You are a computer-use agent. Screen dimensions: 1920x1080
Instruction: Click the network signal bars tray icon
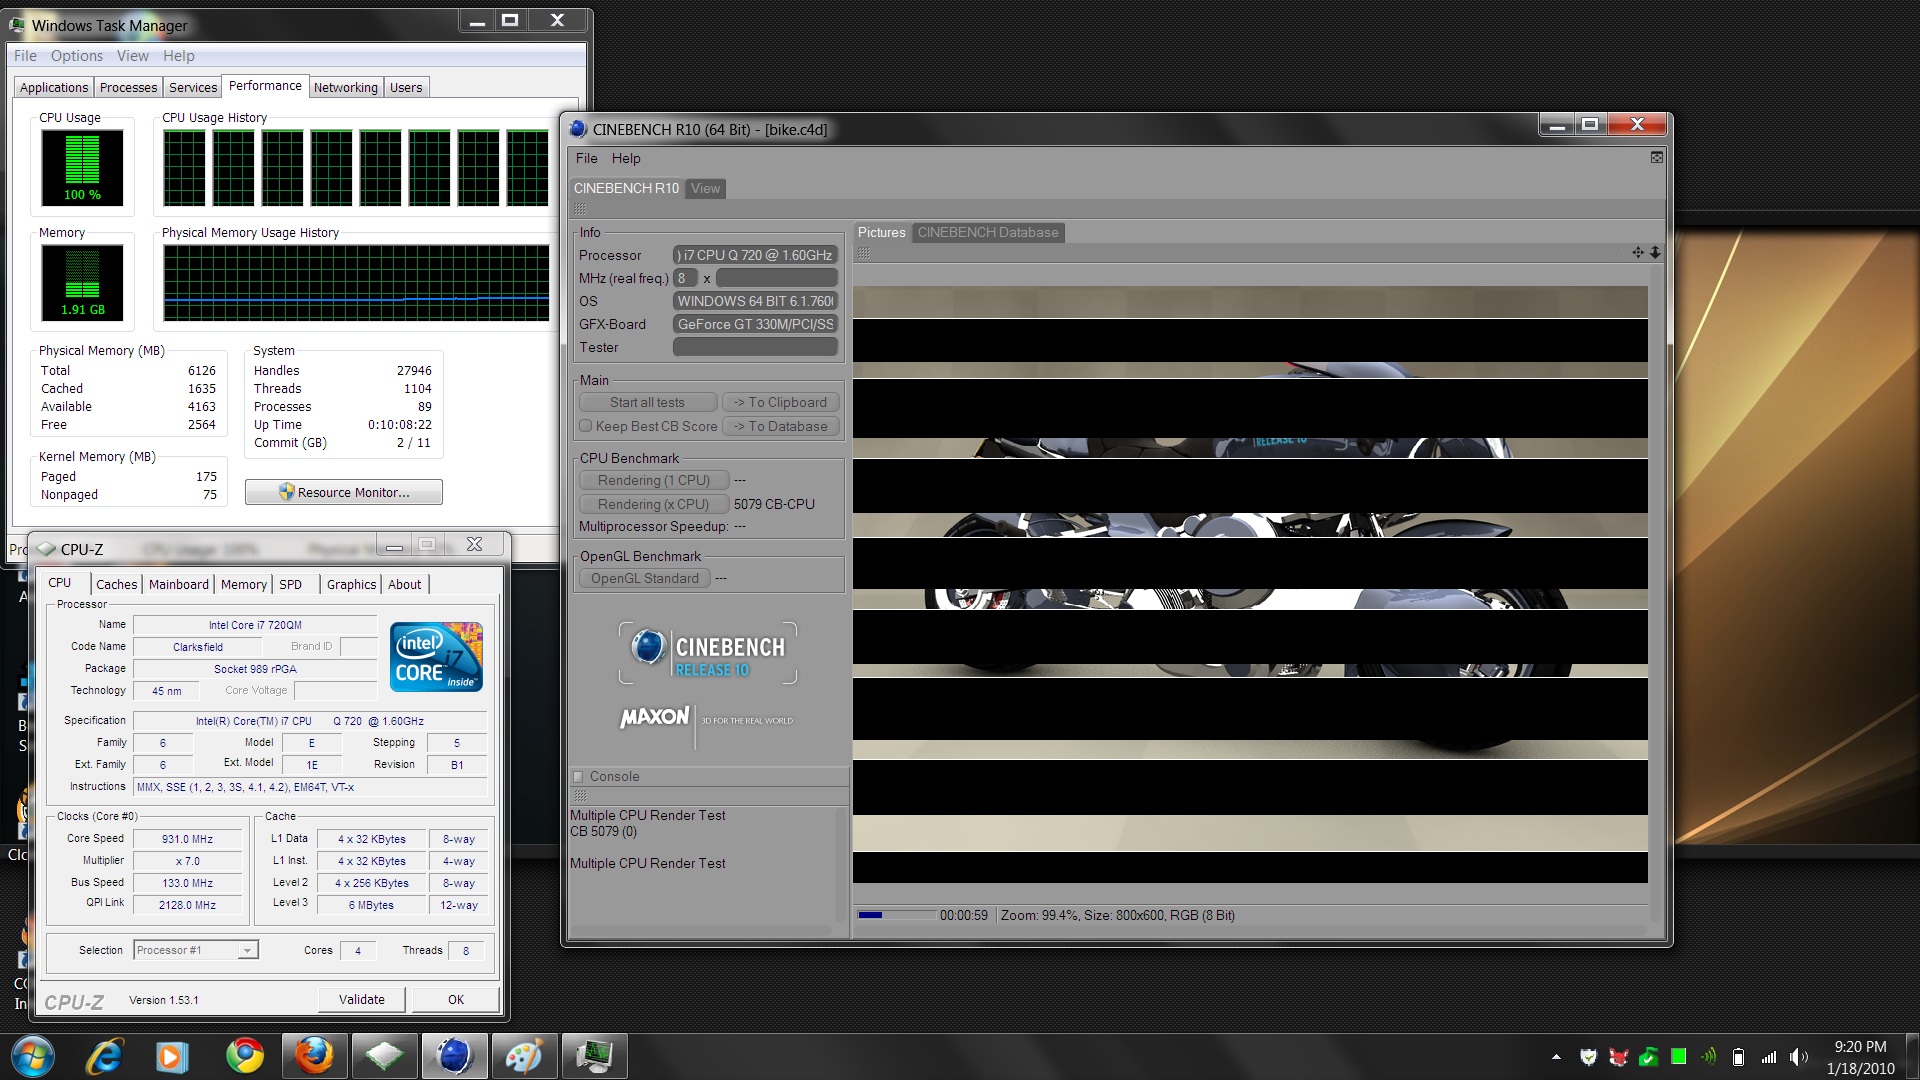[x=1769, y=1057]
